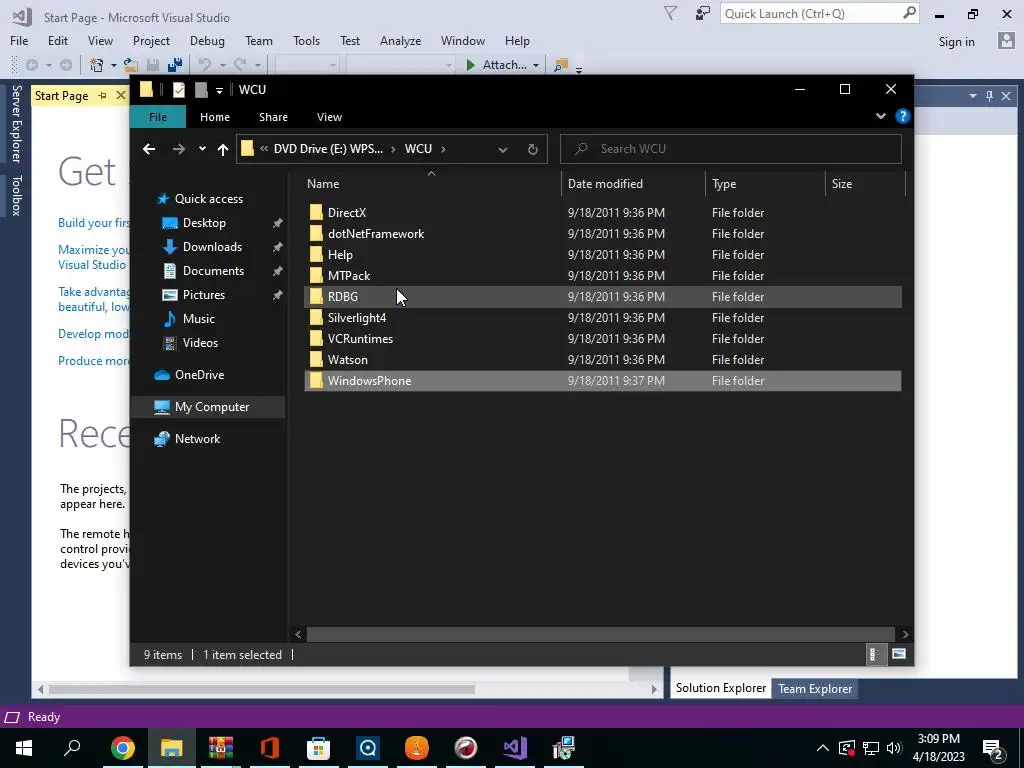Expand breadcrumb chevron after WCU

[x=443, y=149]
